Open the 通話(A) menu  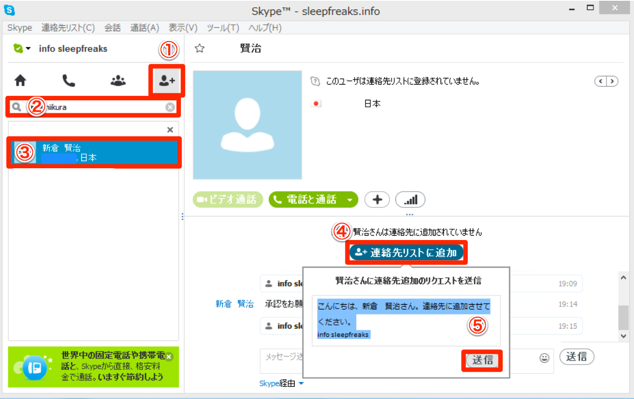(x=144, y=27)
